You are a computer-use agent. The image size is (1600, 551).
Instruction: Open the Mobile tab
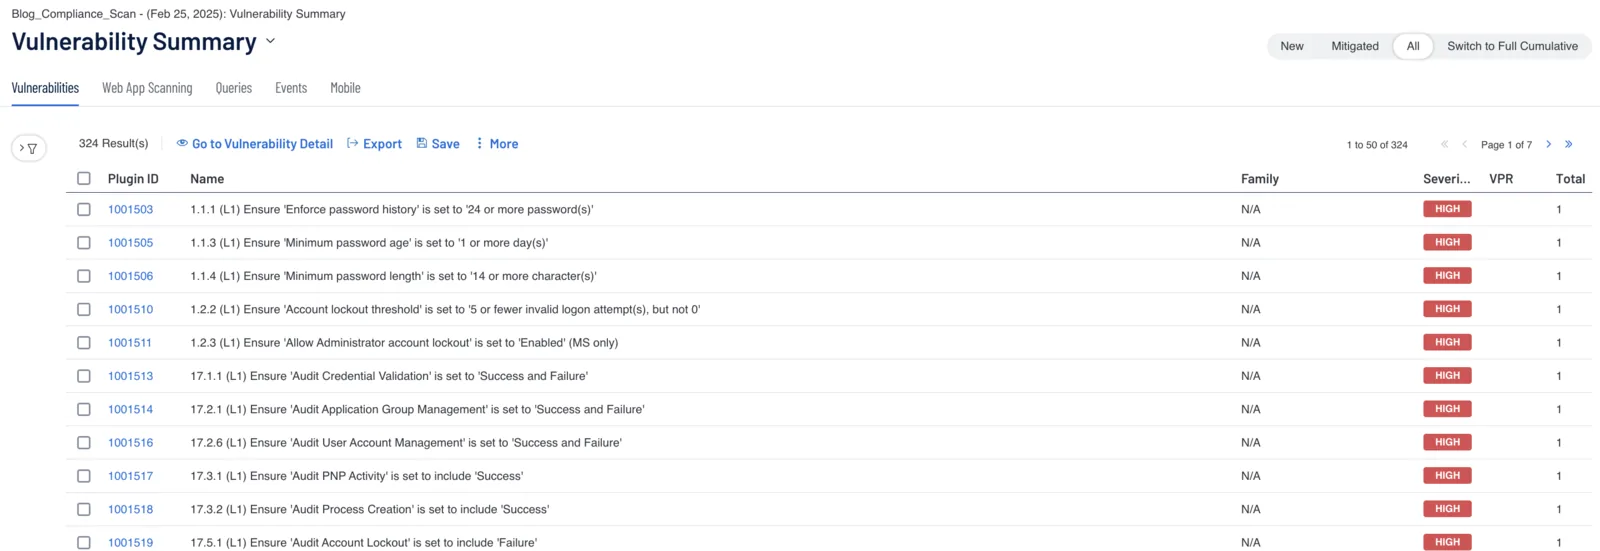tap(345, 88)
